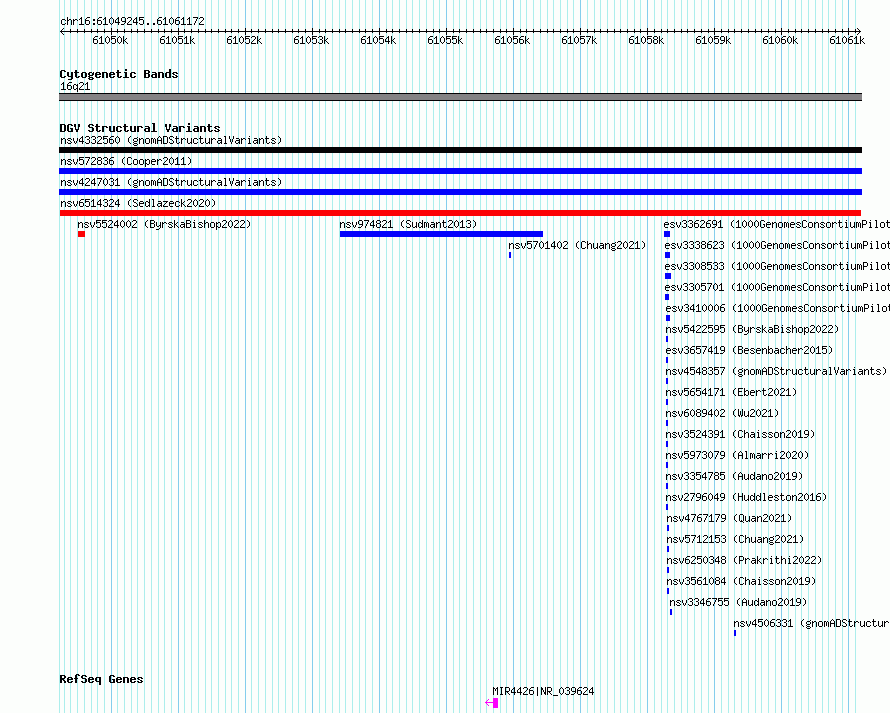Viewport: 890px width, 713px height.
Task: Click the nsv5701402 (Chuang2021) label
Action: pos(577,245)
